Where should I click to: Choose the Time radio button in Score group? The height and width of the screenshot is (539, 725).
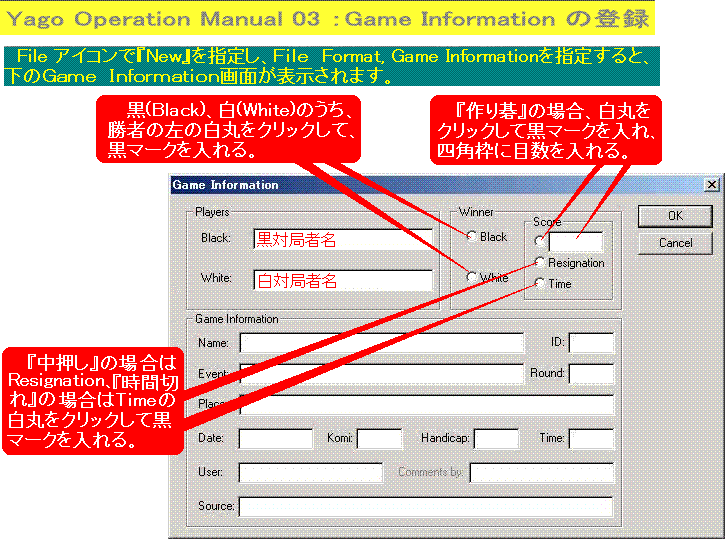click(539, 283)
